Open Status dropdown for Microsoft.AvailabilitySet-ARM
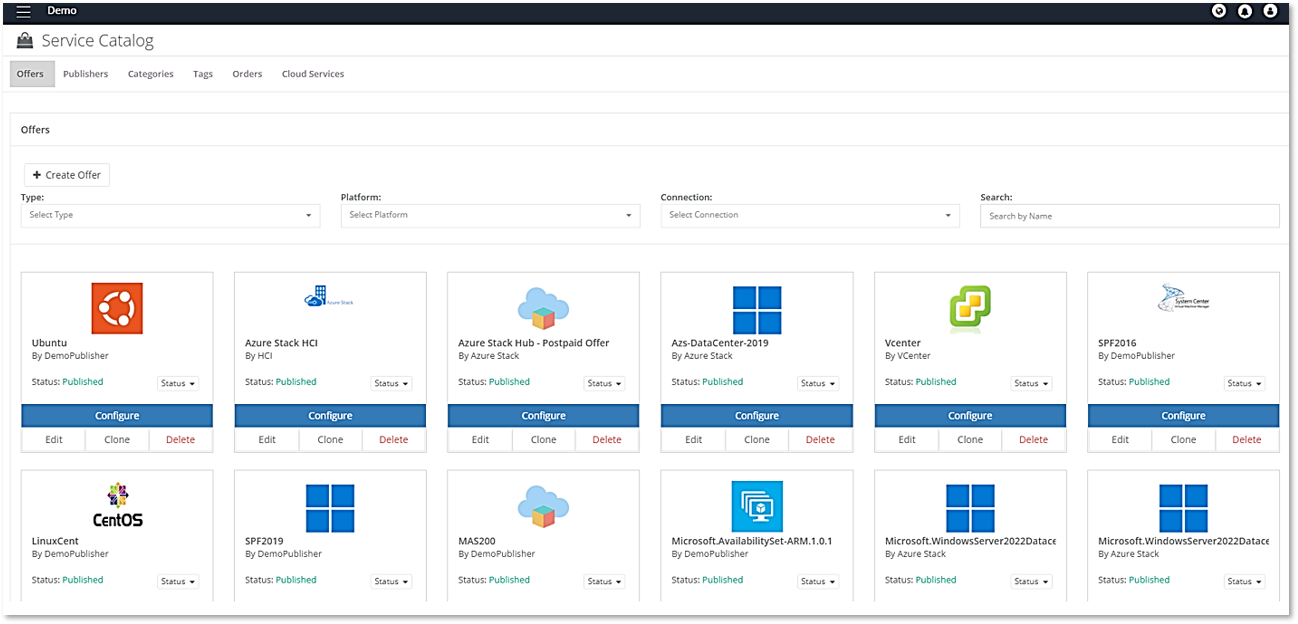Screen dimensions: 1298x624 pyautogui.click(x=818, y=582)
